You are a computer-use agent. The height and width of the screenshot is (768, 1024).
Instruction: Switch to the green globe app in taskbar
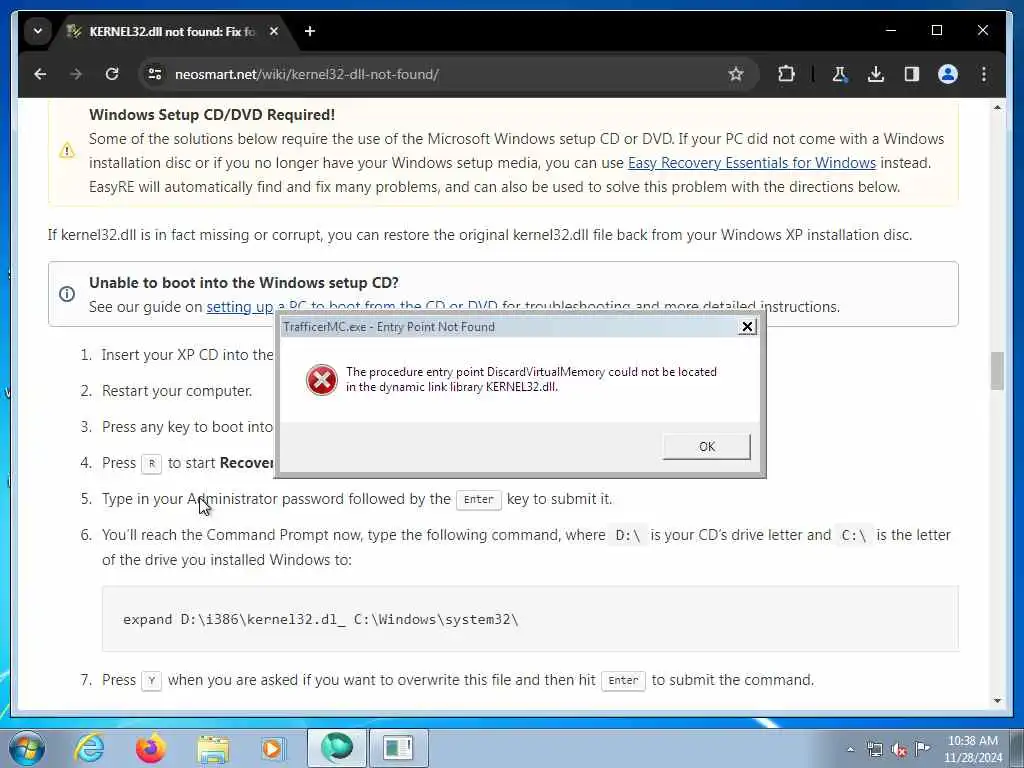pos(337,748)
